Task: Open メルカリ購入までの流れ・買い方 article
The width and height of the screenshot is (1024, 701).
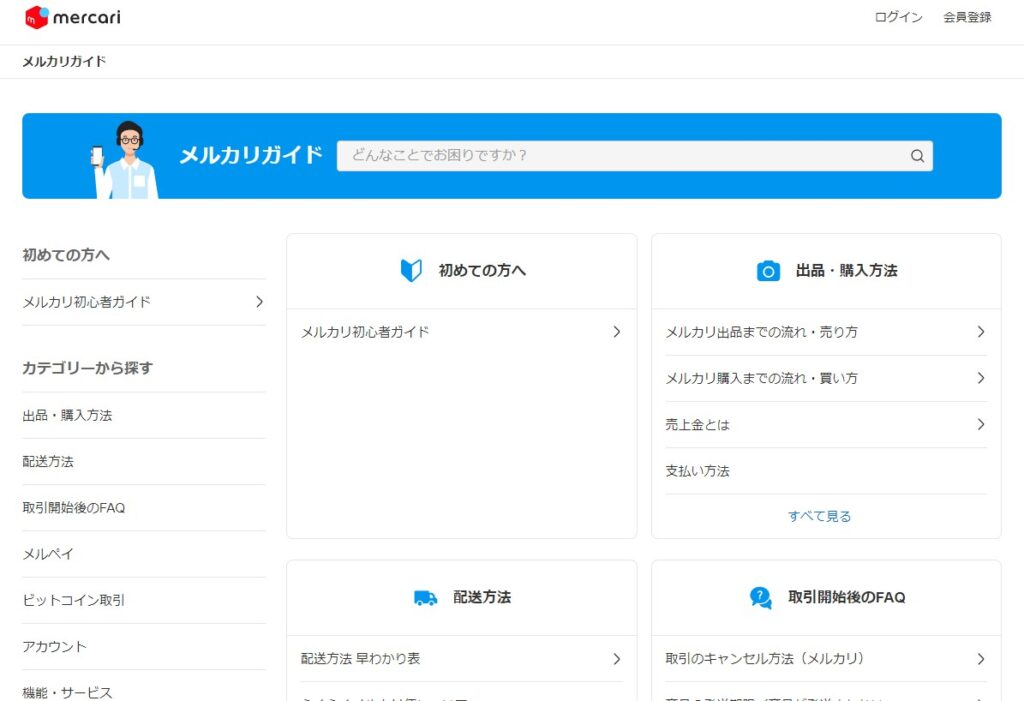Action: (825, 378)
